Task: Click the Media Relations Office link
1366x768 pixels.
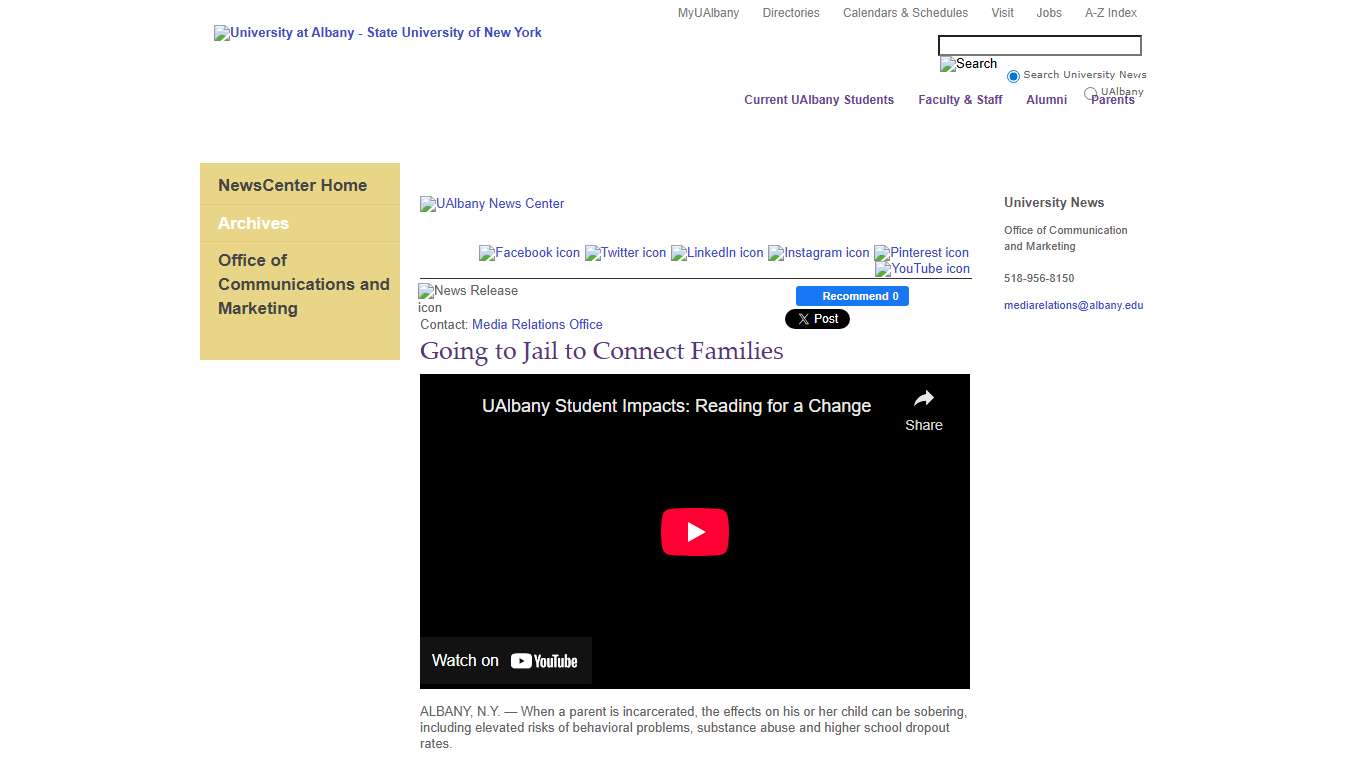Action: [537, 324]
